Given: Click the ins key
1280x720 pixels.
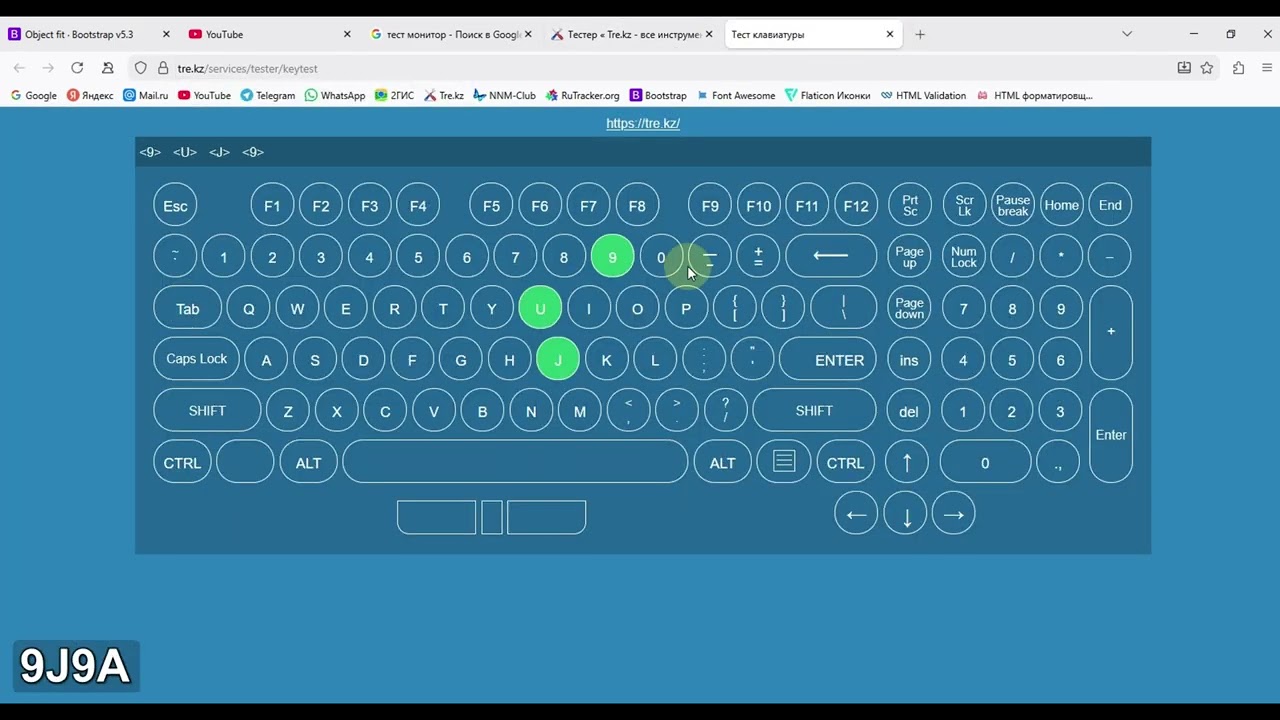Looking at the screenshot, I should tap(909, 360).
